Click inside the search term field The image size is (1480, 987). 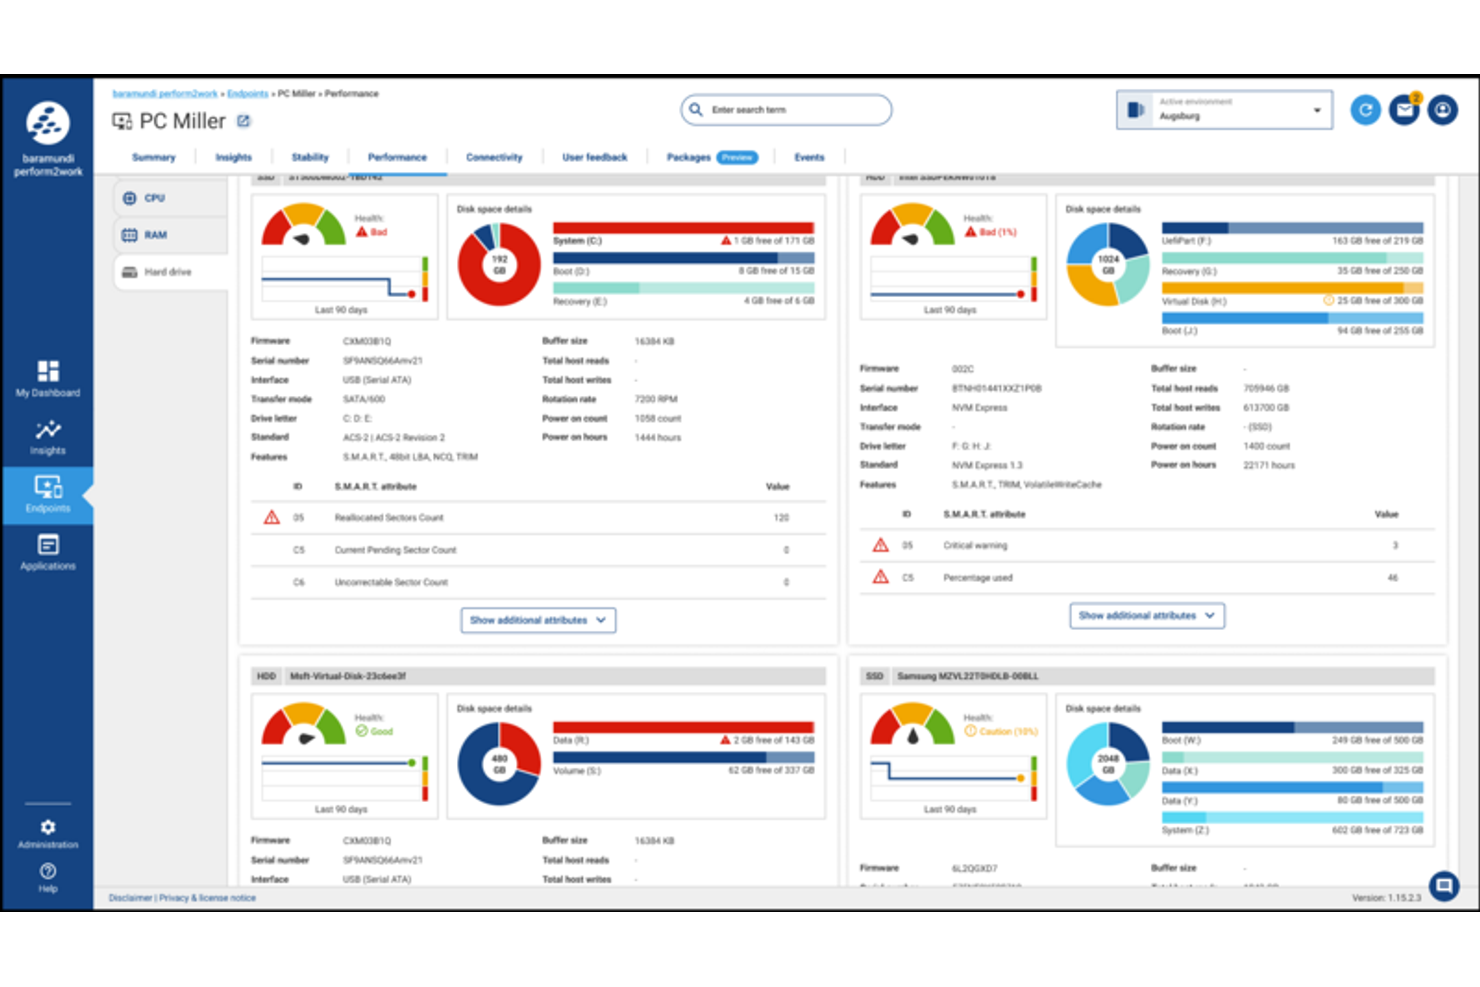coord(785,110)
